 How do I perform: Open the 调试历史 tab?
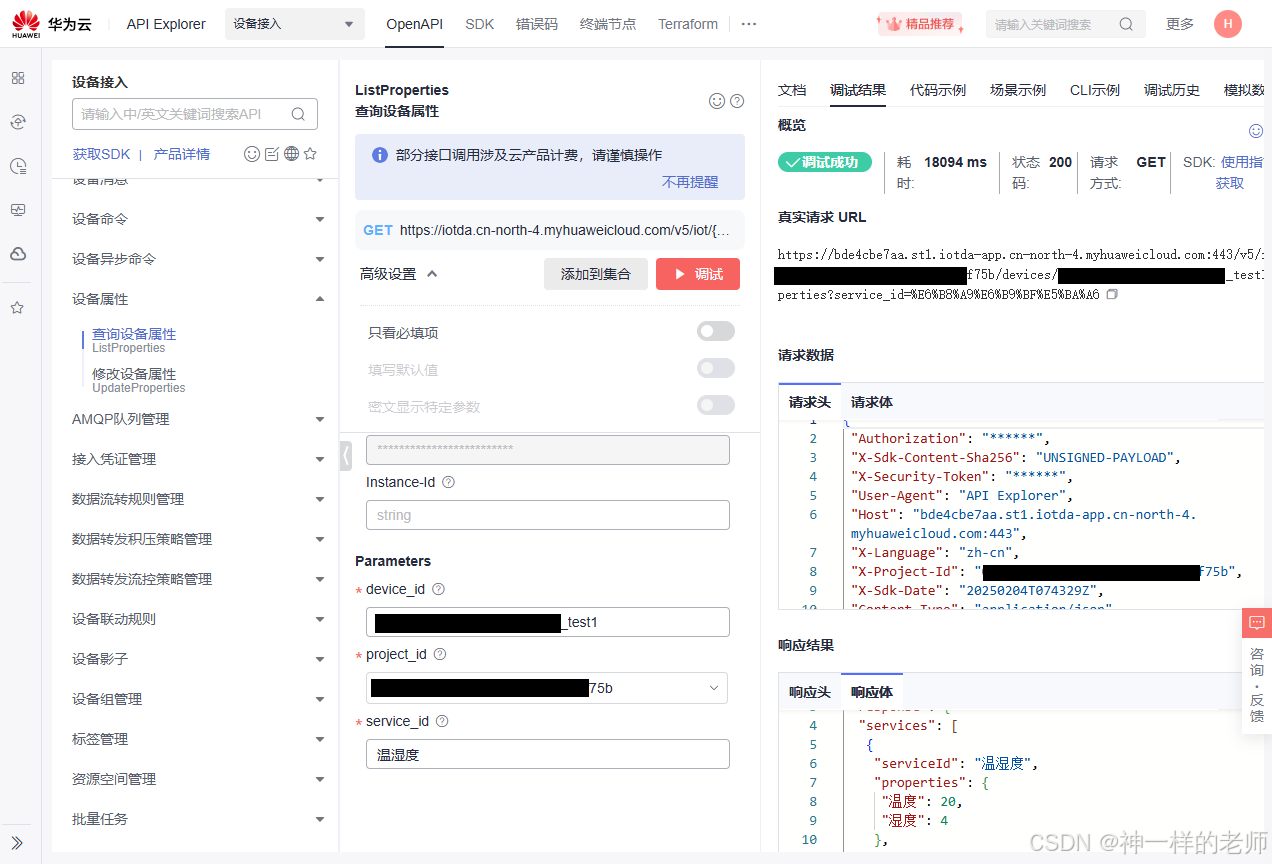pos(1172,90)
